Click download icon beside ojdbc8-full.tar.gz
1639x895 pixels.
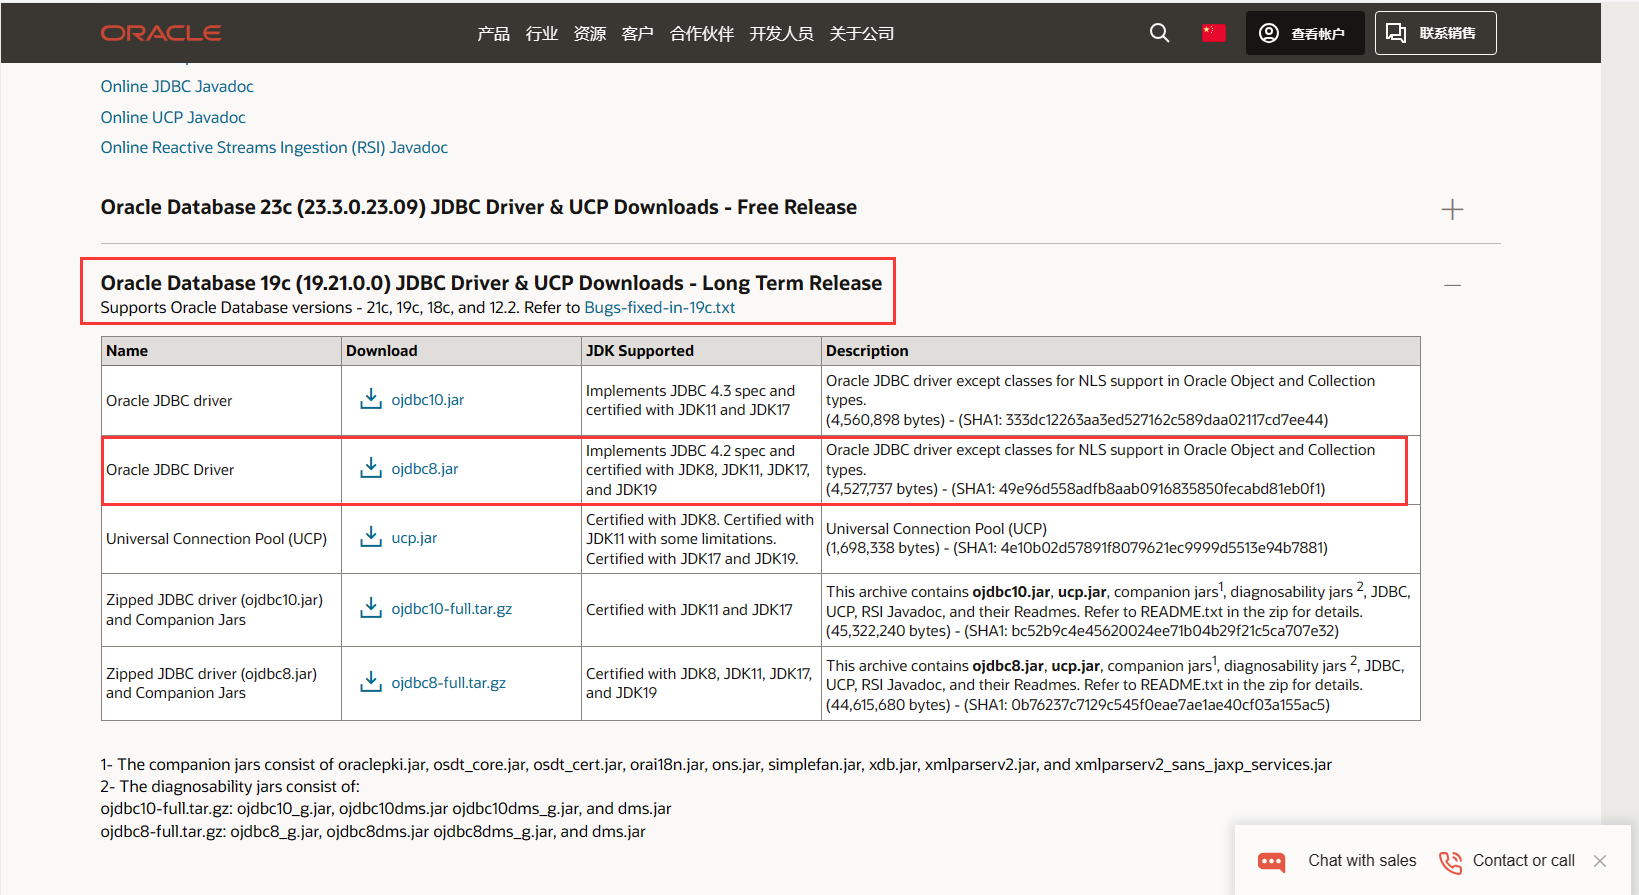pos(371,682)
